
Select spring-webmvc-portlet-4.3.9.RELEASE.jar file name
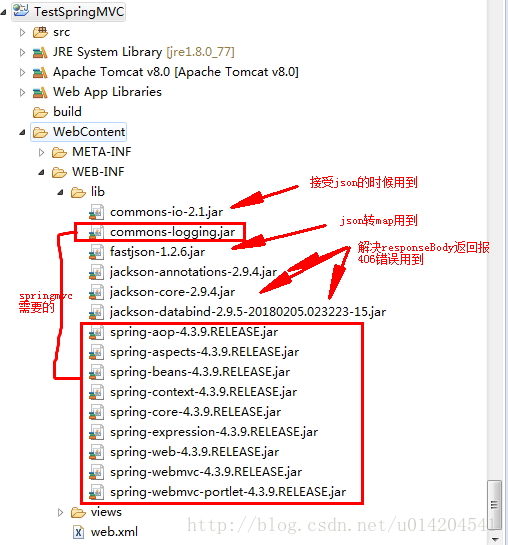[228, 492]
